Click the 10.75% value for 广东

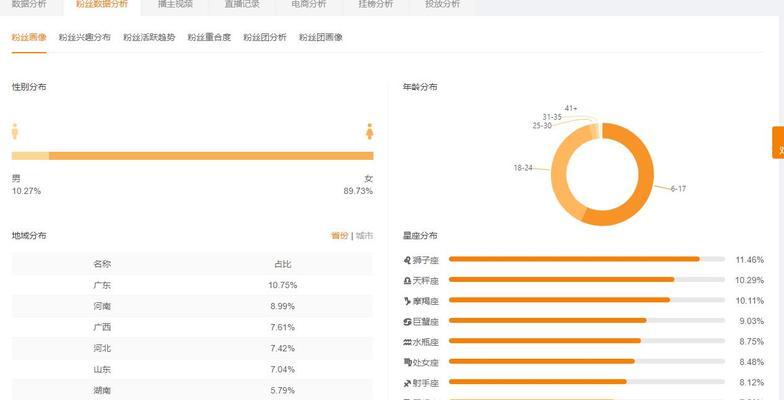pyautogui.click(x=282, y=285)
